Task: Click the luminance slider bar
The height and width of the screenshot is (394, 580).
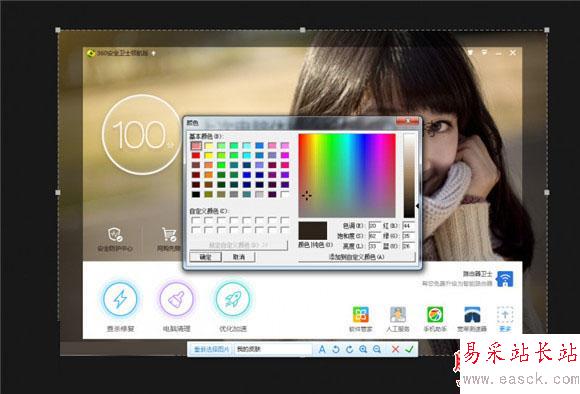Action: click(x=409, y=175)
